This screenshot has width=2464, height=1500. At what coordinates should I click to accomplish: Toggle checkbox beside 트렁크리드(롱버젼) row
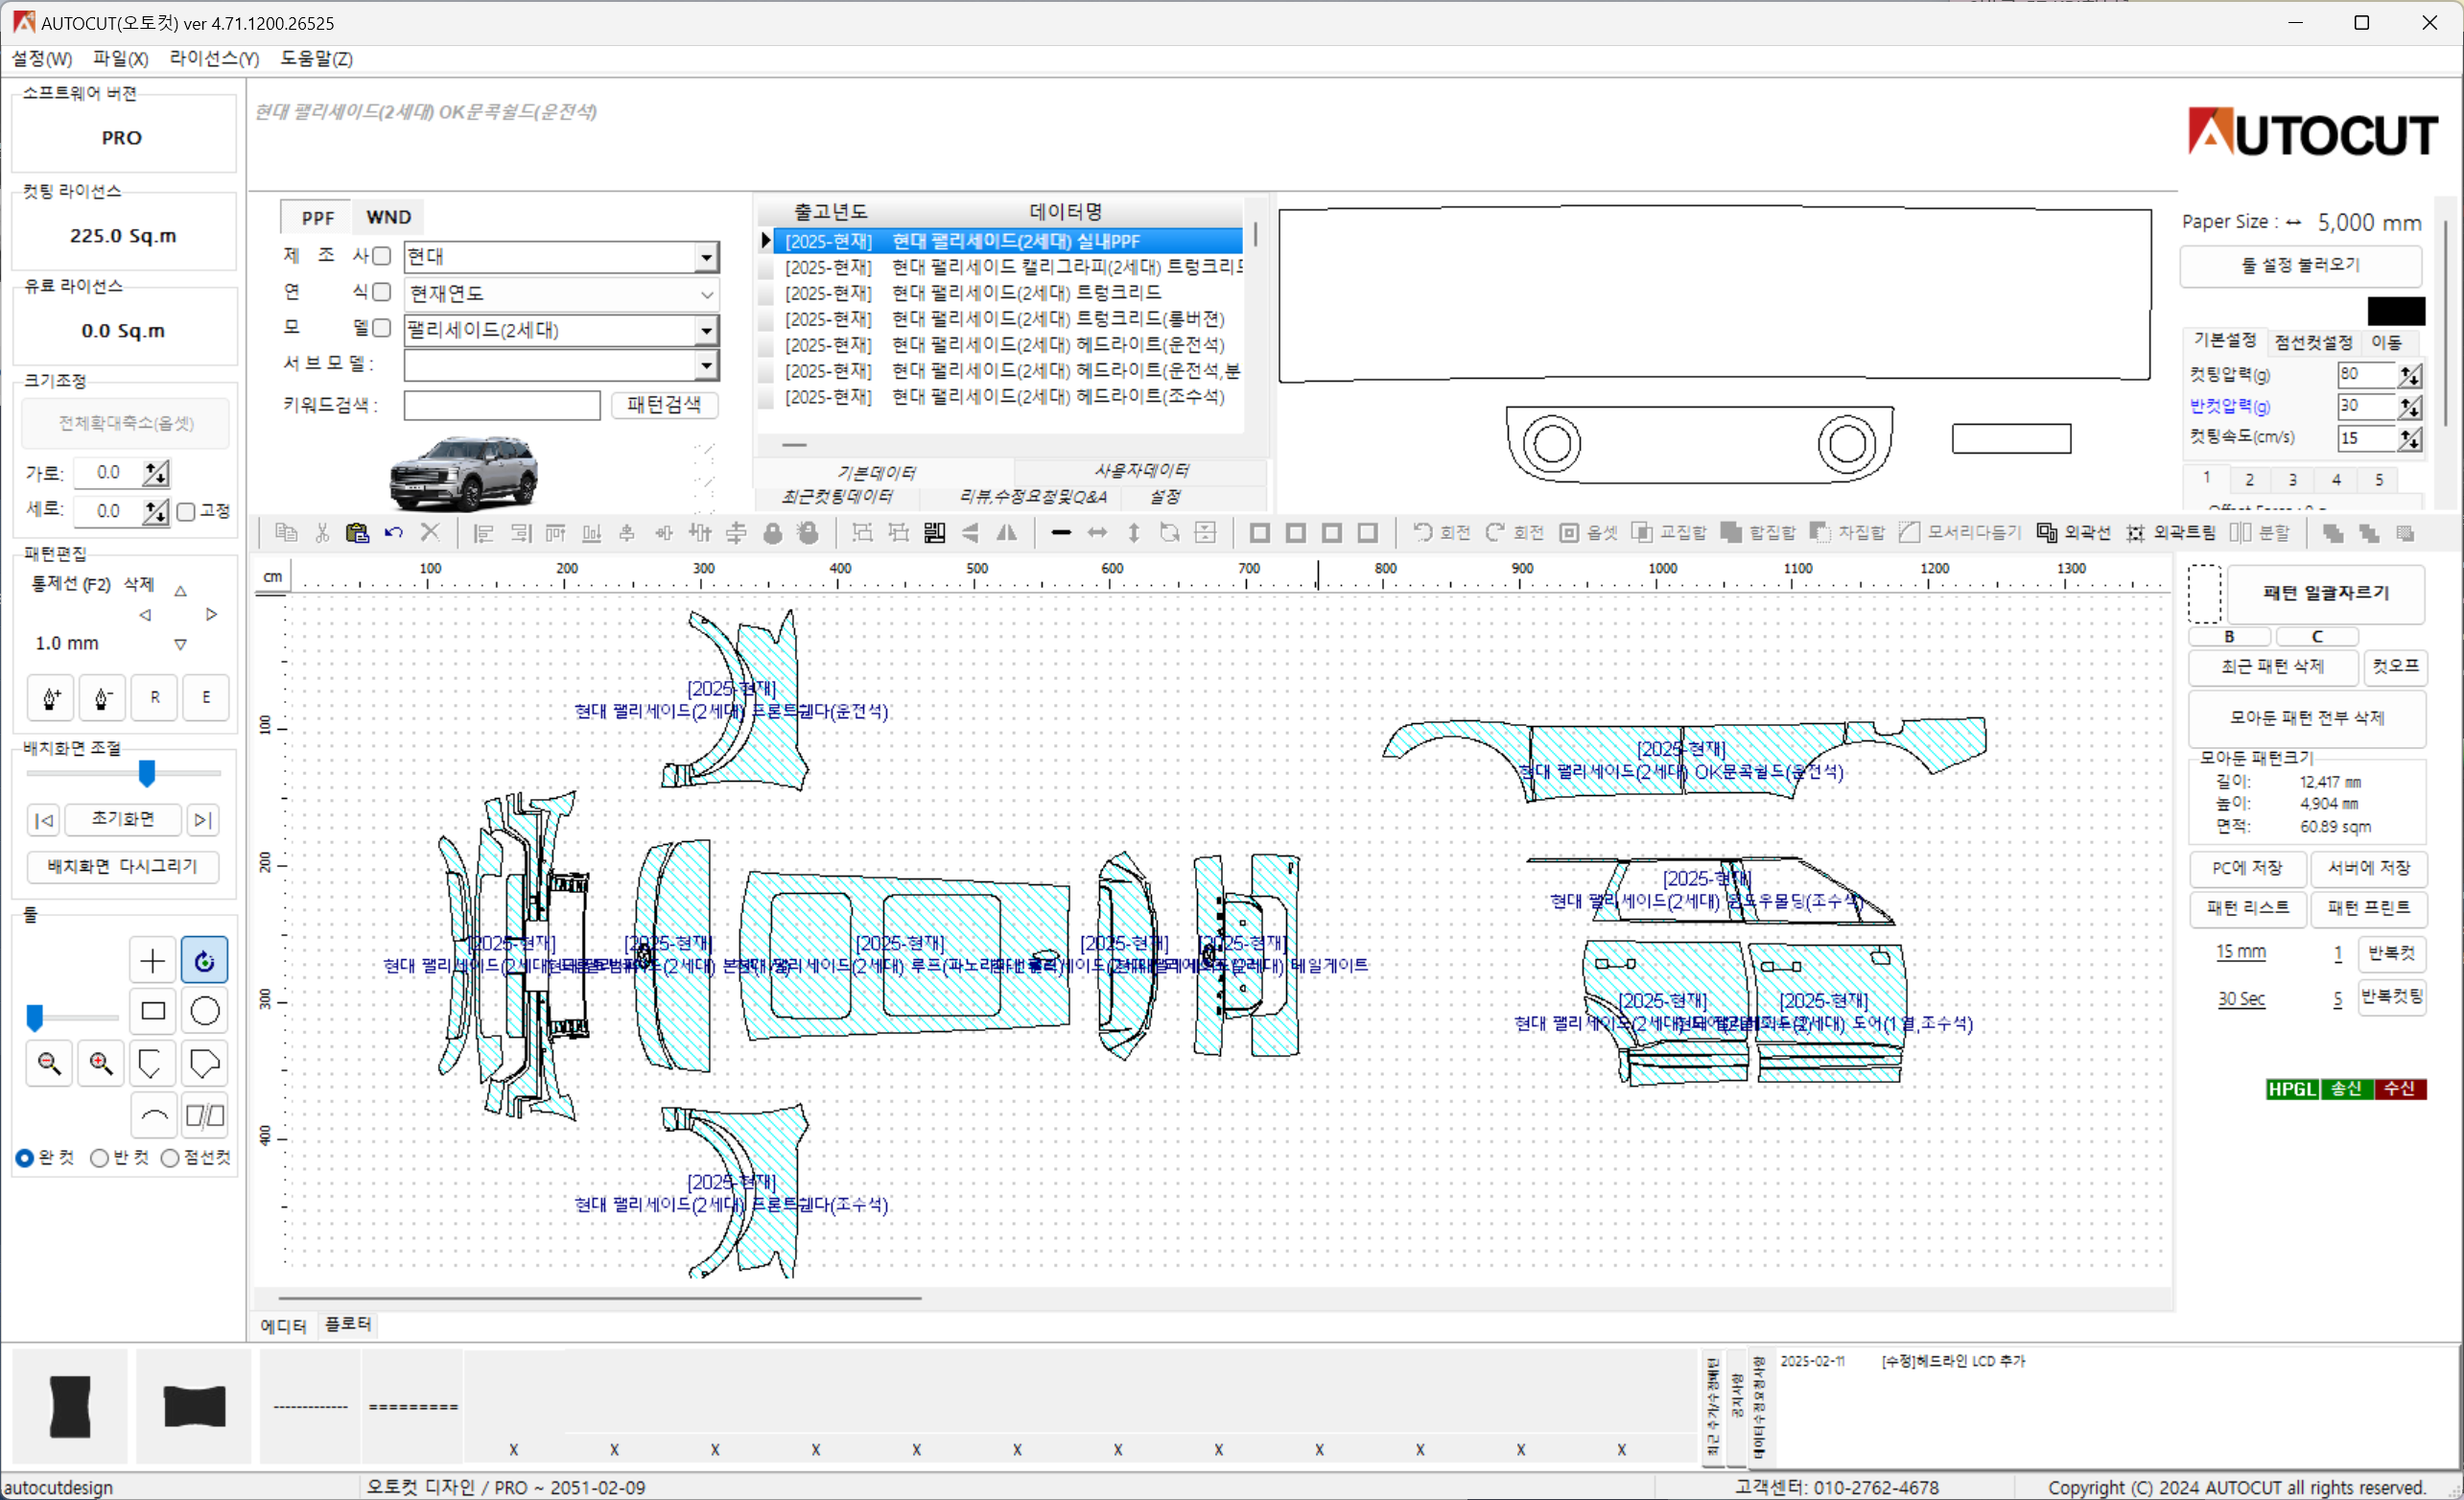[766, 320]
